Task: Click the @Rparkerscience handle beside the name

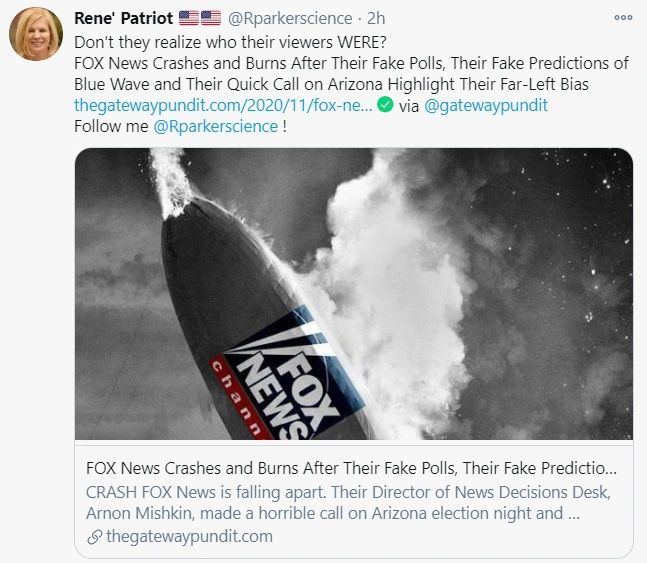Action: tap(290, 18)
